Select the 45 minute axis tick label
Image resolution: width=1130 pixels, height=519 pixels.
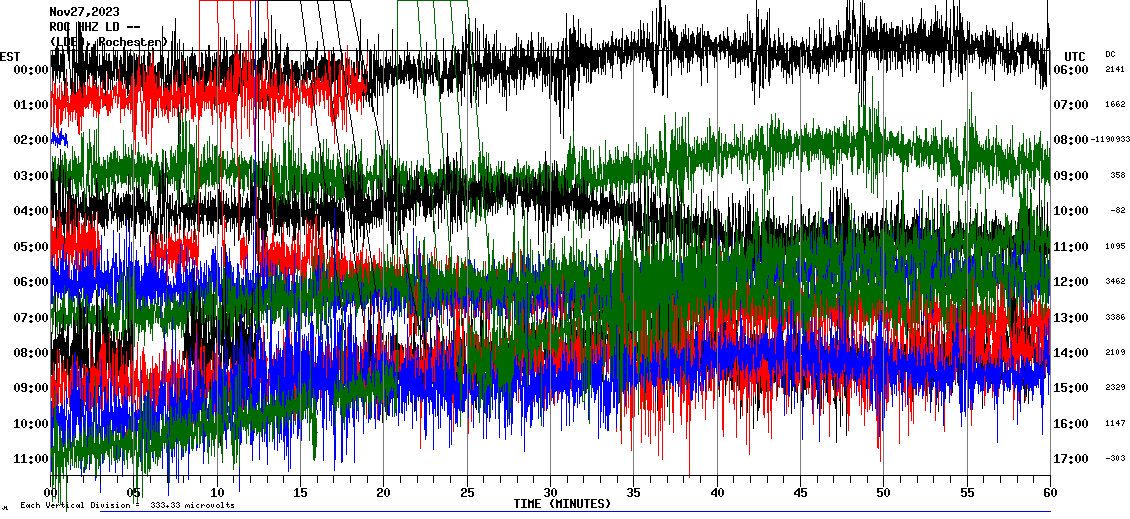coord(800,493)
